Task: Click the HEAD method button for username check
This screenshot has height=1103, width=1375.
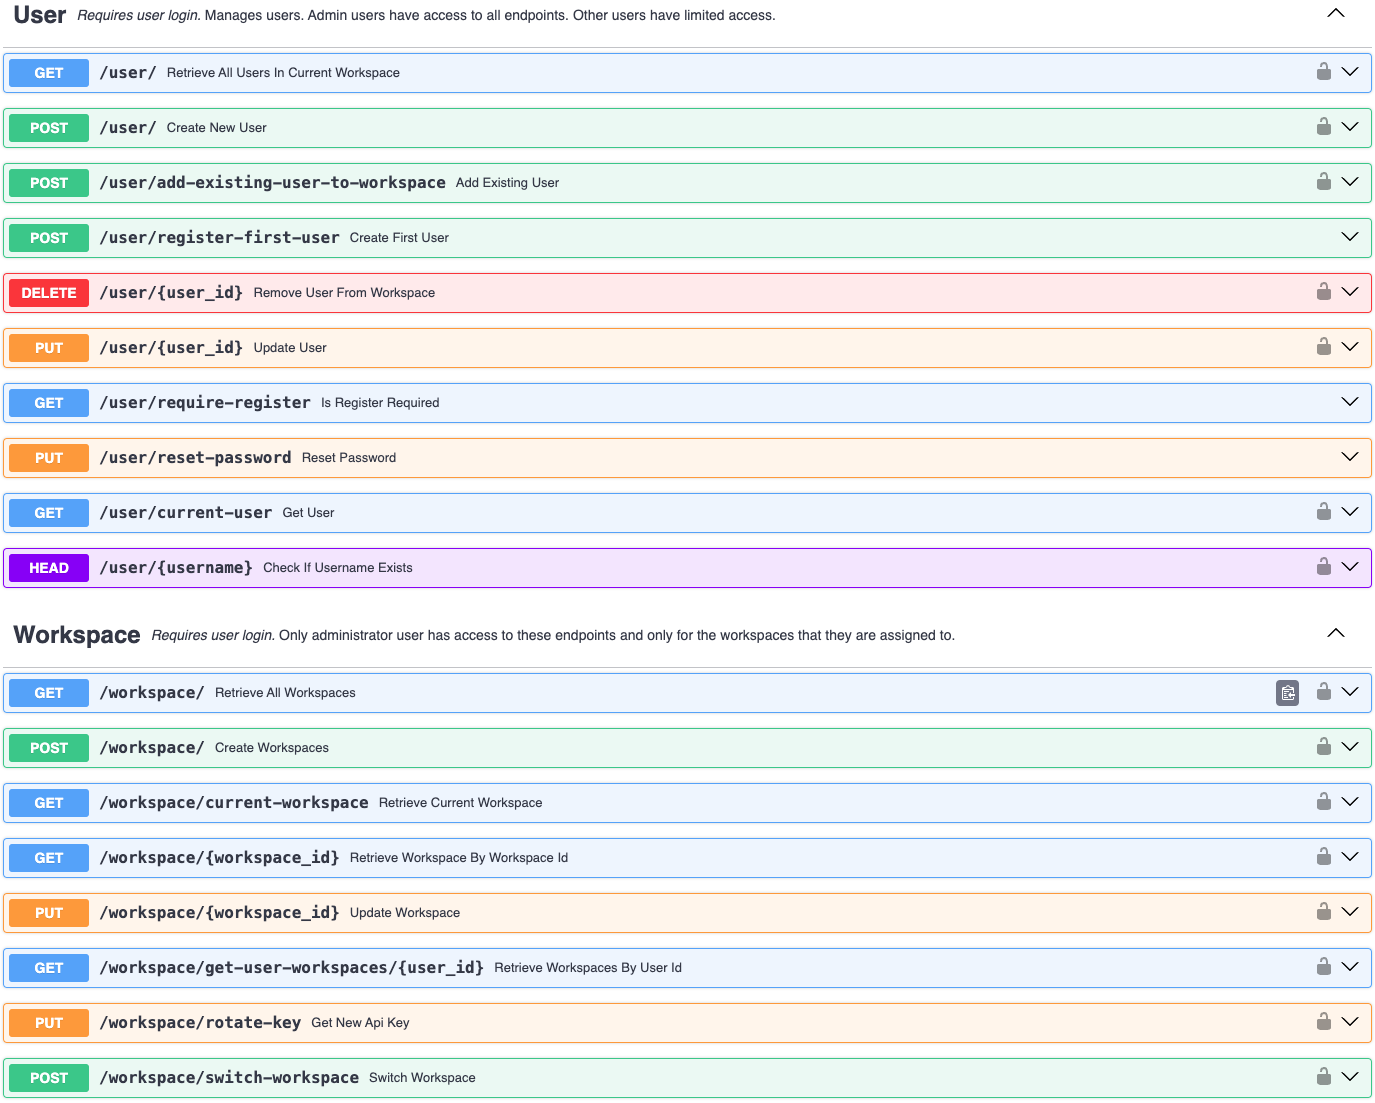Action: coord(49,568)
